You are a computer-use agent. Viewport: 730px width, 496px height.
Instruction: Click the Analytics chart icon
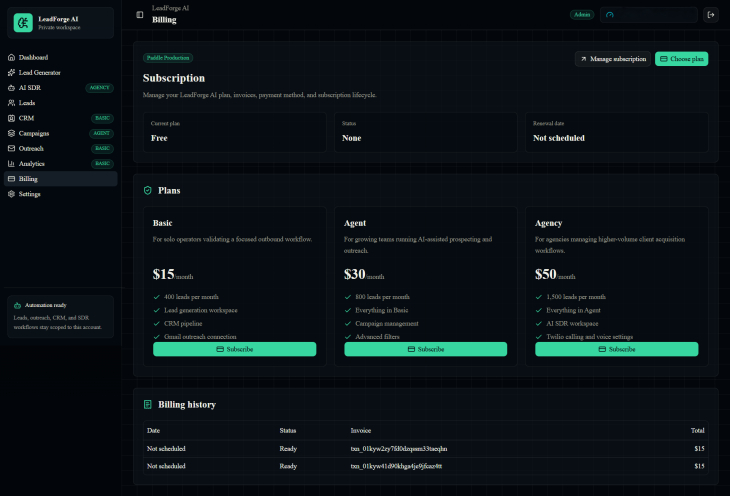[x=11, y=163]
